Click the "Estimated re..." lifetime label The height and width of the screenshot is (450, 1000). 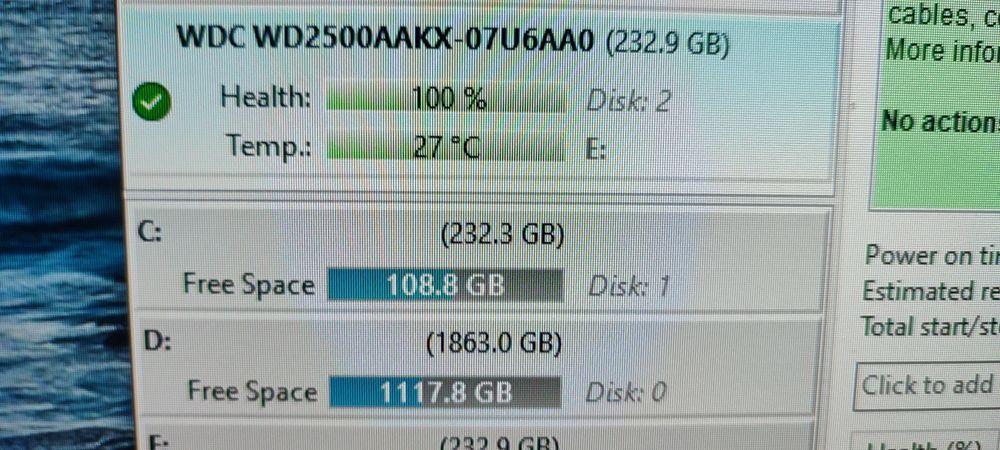[930, 292]
